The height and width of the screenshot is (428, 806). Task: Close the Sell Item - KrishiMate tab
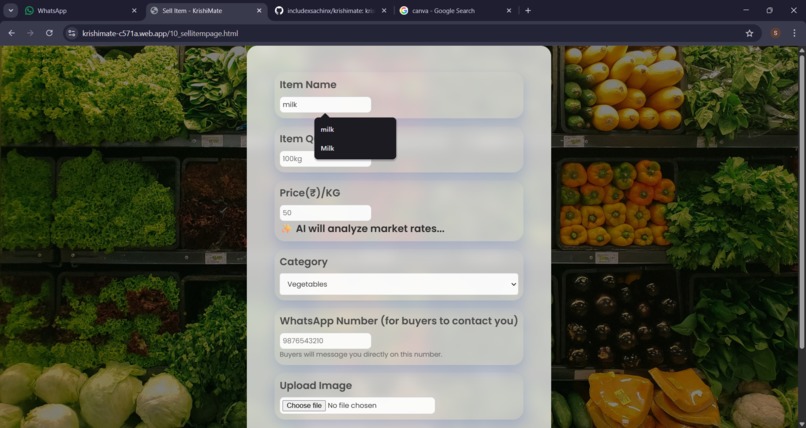click(259, 10)
